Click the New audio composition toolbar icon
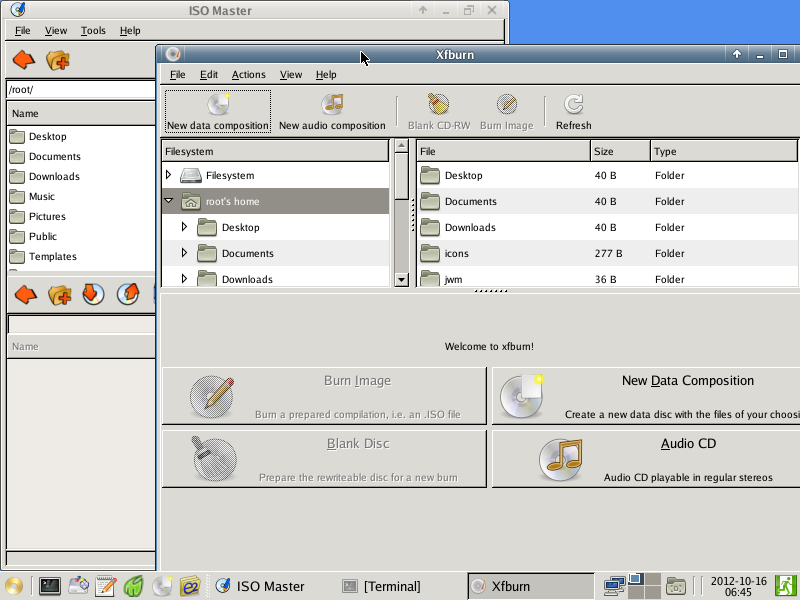The height and width of the screenshot is (600, 800). tap(332, 111)
